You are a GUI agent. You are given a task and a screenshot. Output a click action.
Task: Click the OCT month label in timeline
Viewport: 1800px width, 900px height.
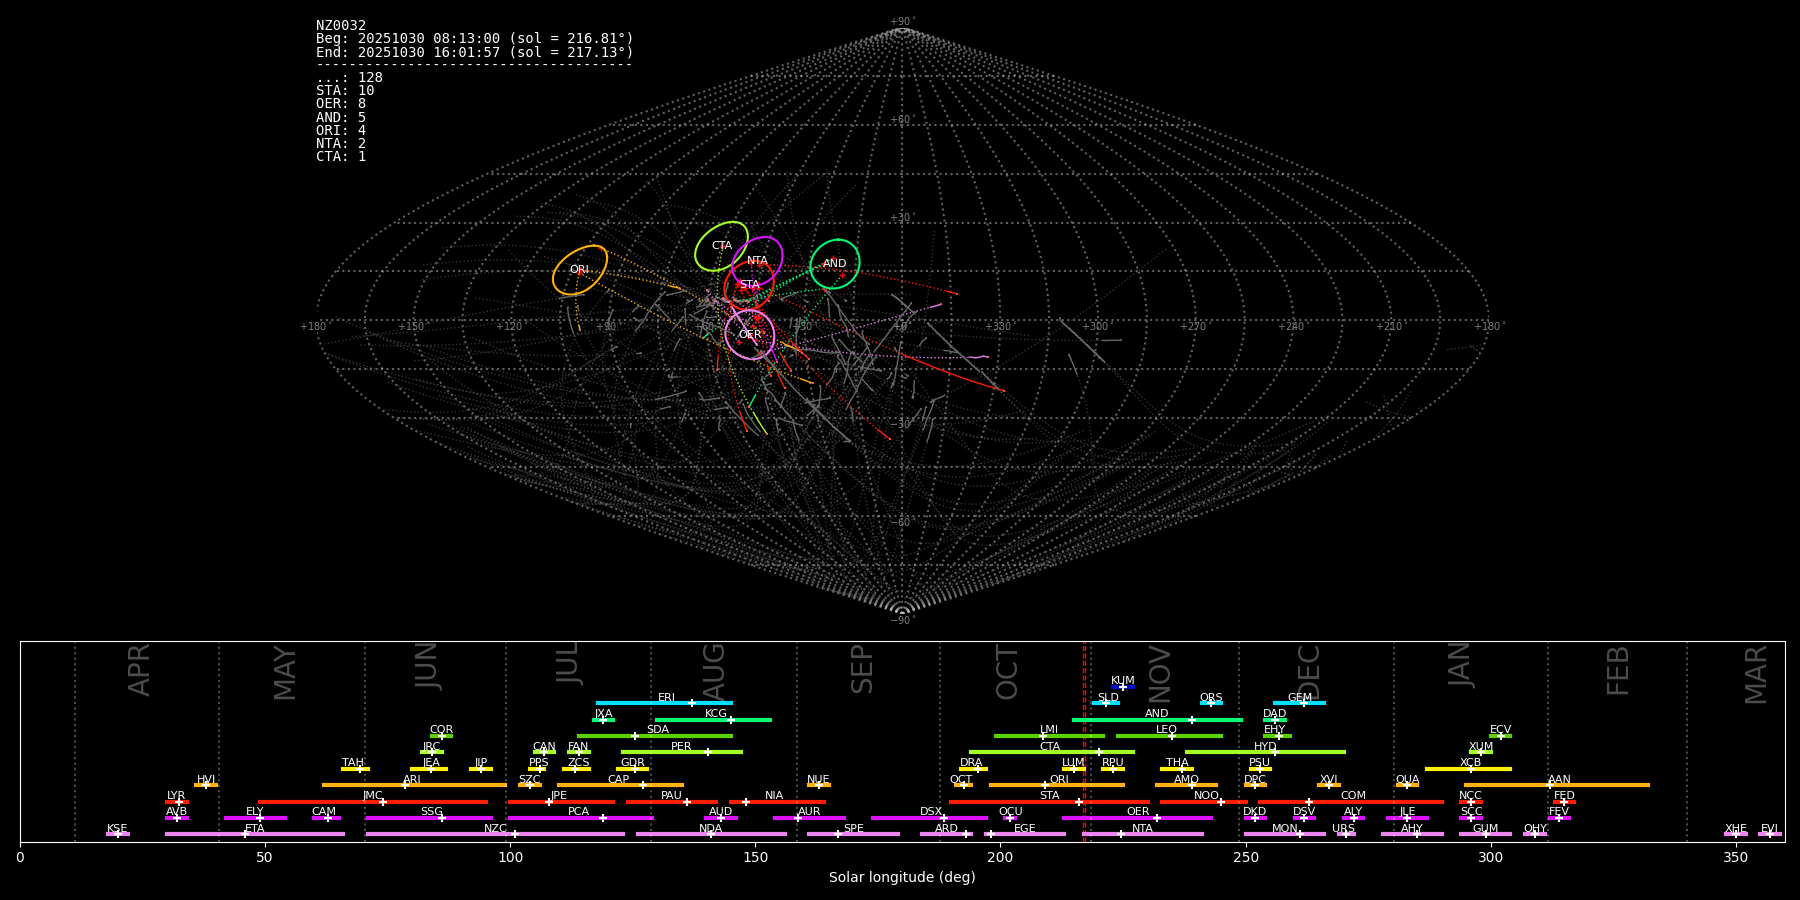[x=1008, y=672]
